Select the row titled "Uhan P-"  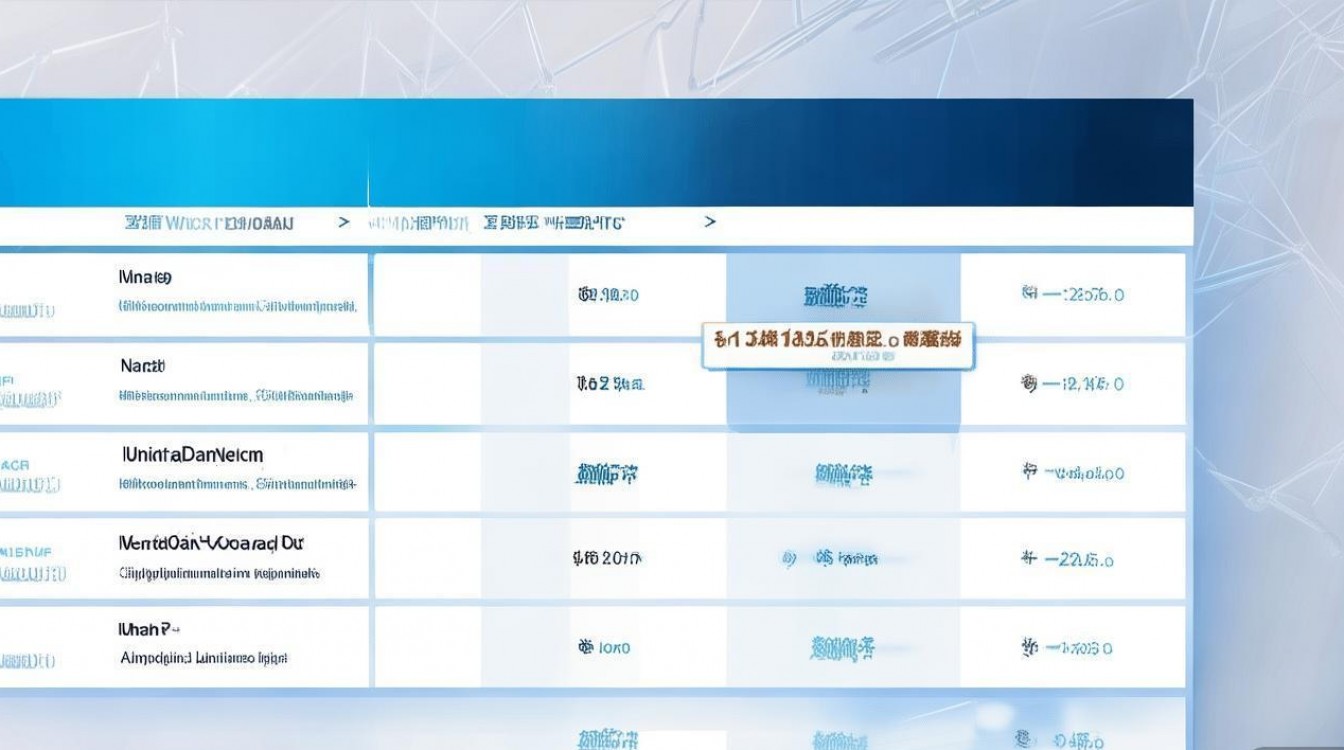(x=592, y=646)
